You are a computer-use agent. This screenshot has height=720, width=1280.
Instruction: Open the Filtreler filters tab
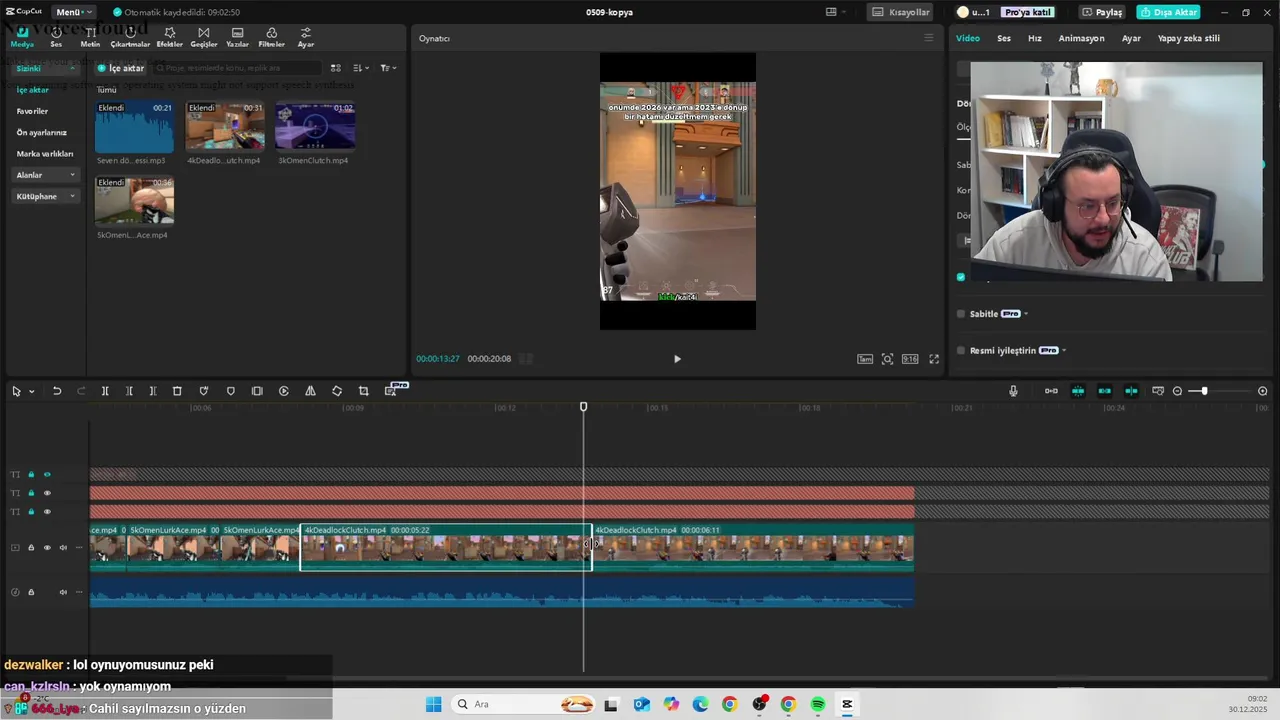(x=271, y=37)
